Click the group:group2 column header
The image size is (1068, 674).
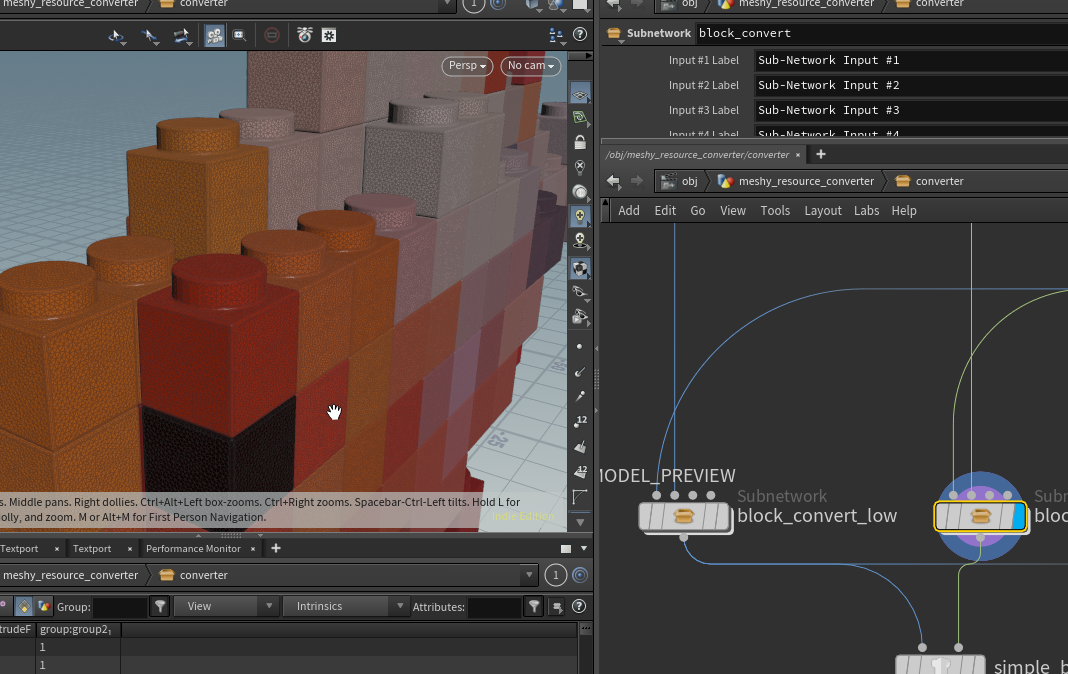click(78, 630)
